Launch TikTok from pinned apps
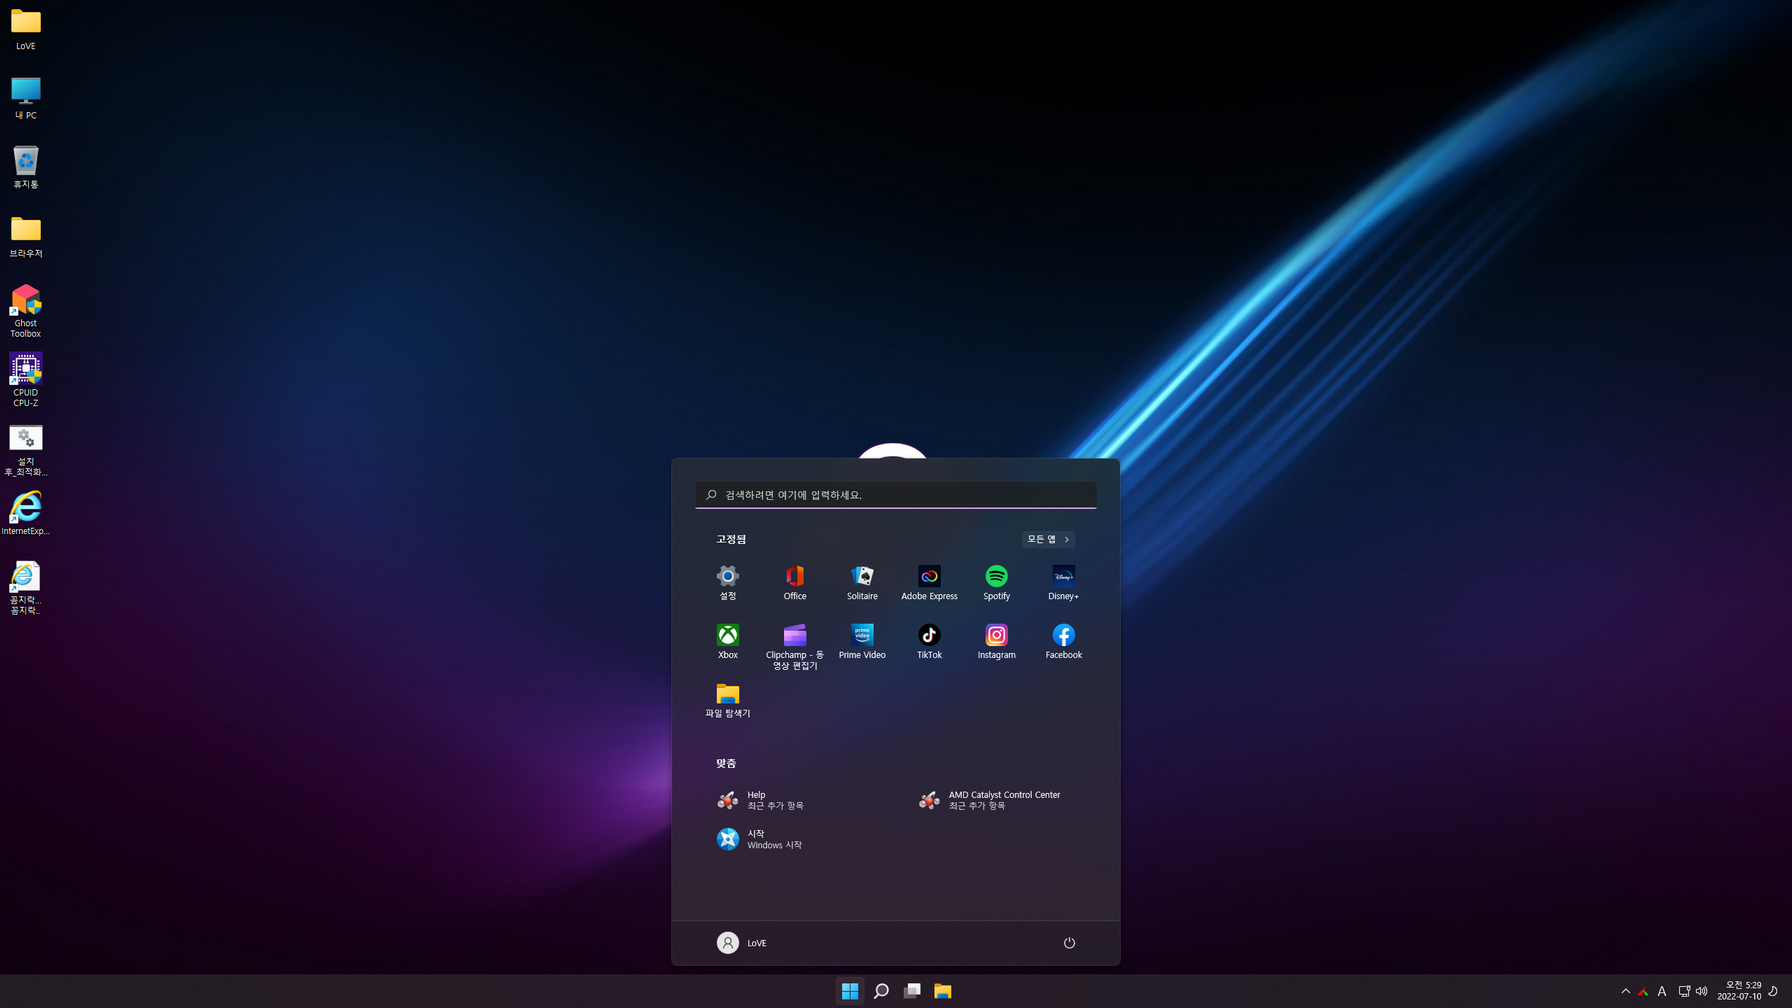The image size is (1792, 1008). [x=929, y=641]
